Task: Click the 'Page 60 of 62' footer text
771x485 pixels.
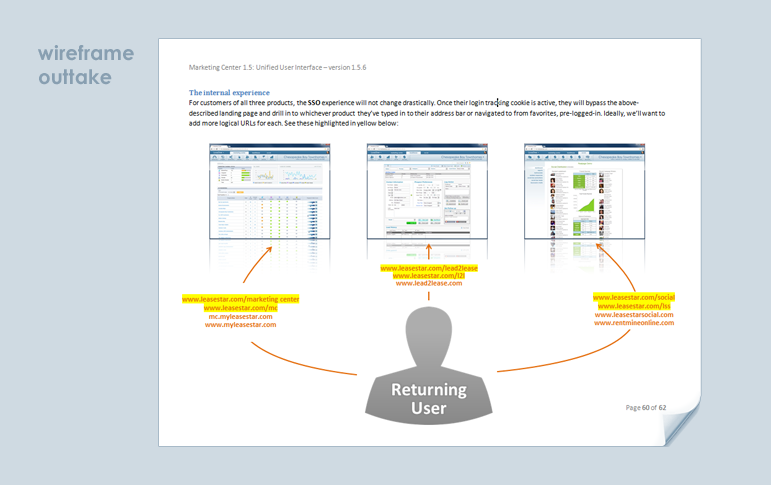Action: [x=645, y=407]
